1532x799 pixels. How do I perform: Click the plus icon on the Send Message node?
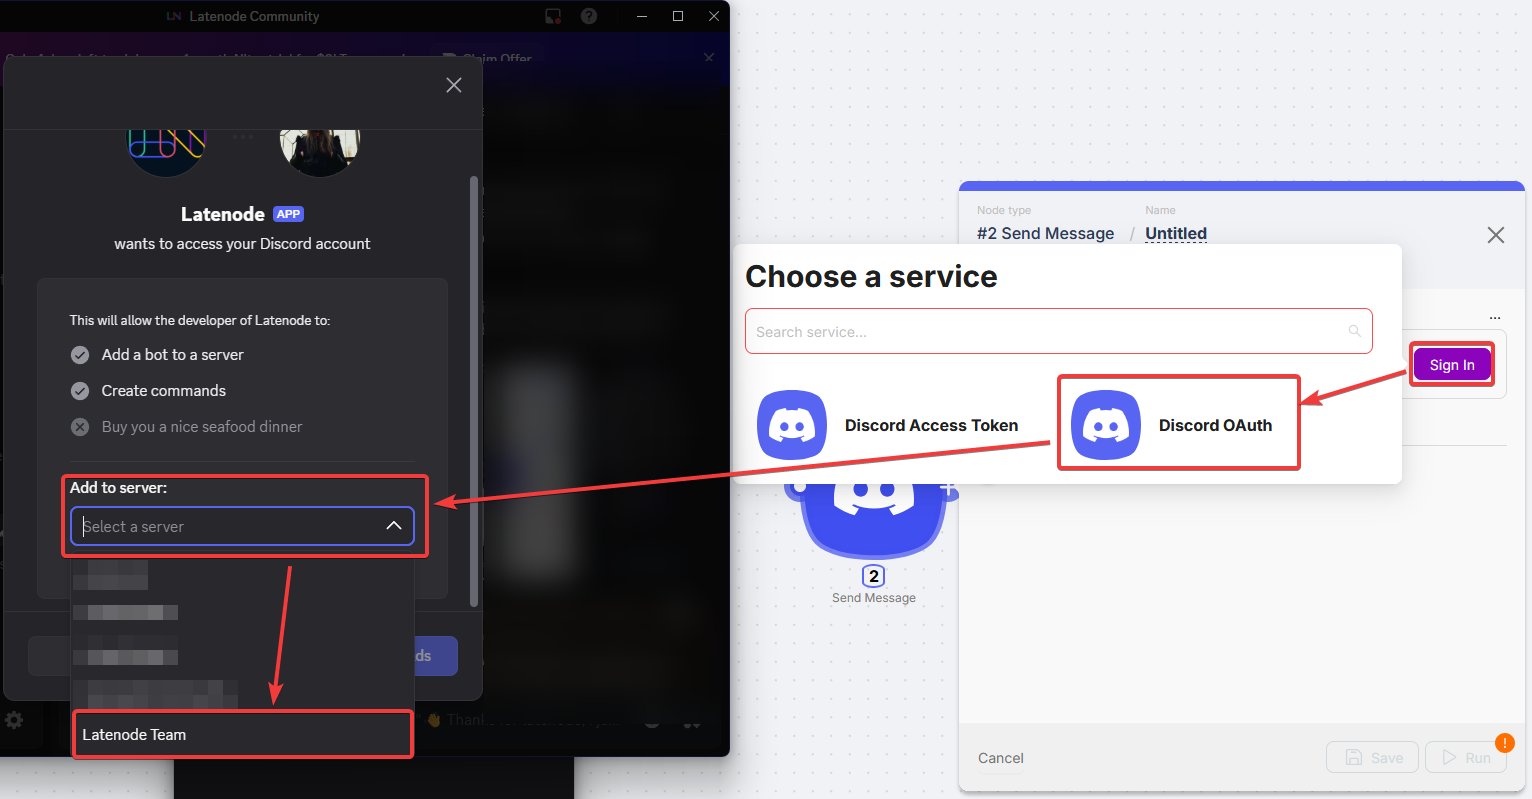click(x=946, y=487)
